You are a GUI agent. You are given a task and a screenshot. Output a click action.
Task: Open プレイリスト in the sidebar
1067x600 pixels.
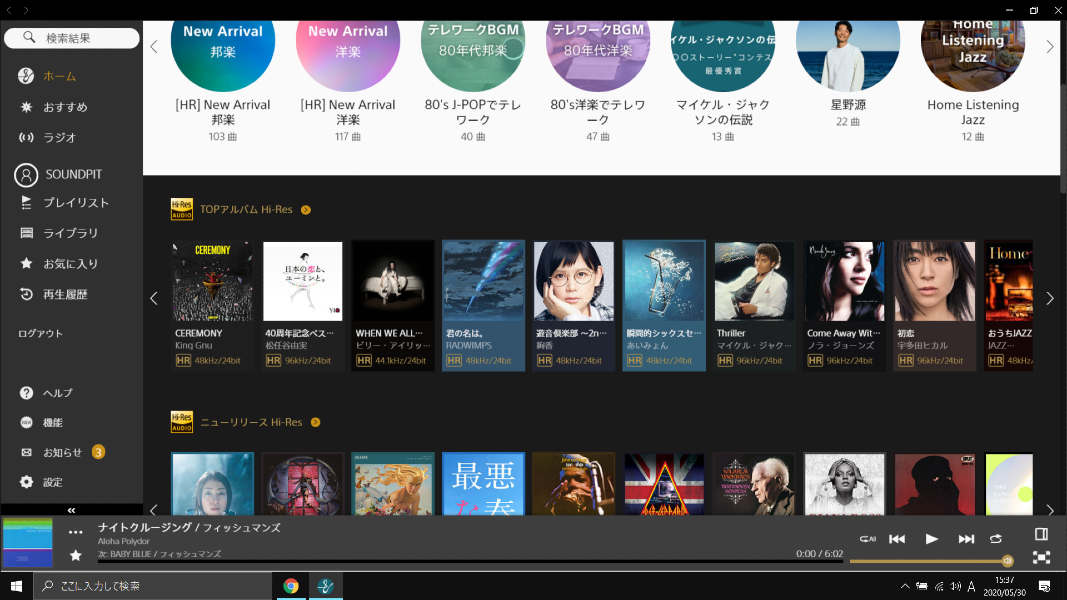(x=64, y=203)
